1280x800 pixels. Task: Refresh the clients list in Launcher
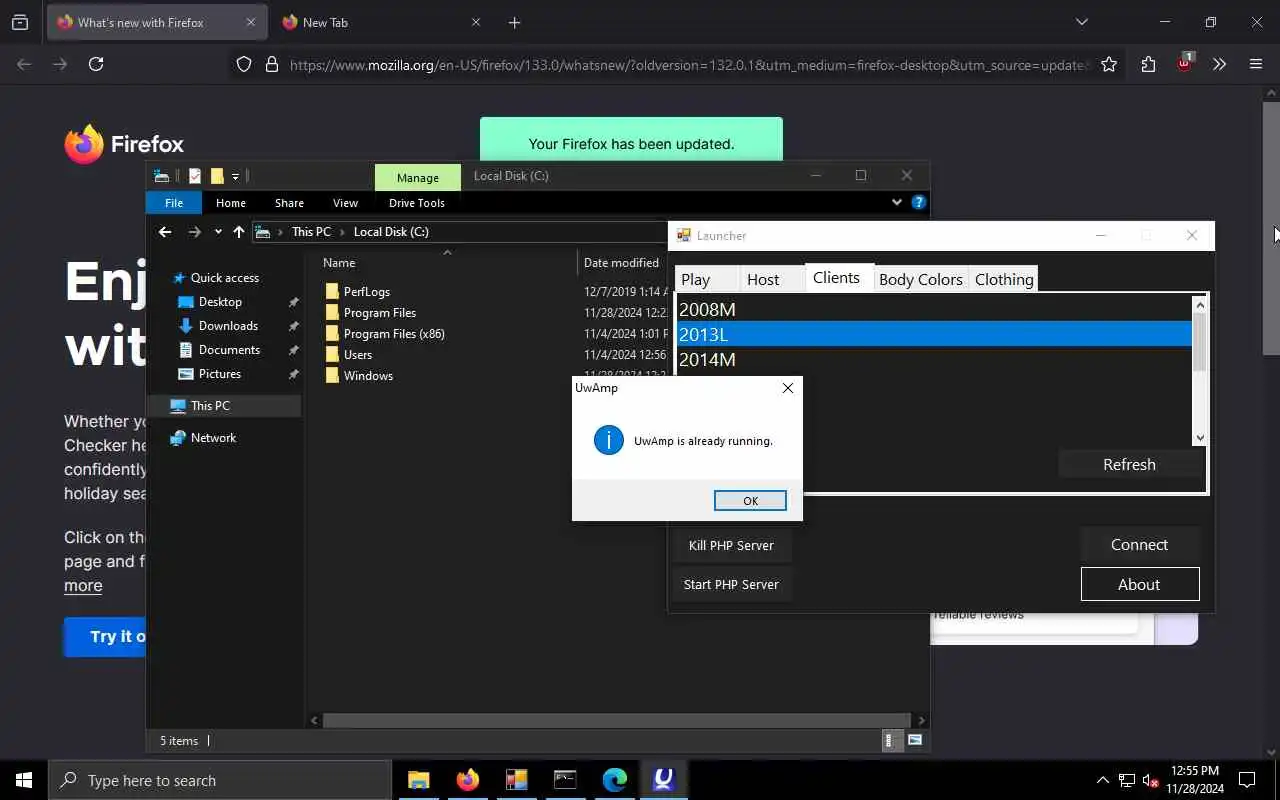coord(1129,465)
